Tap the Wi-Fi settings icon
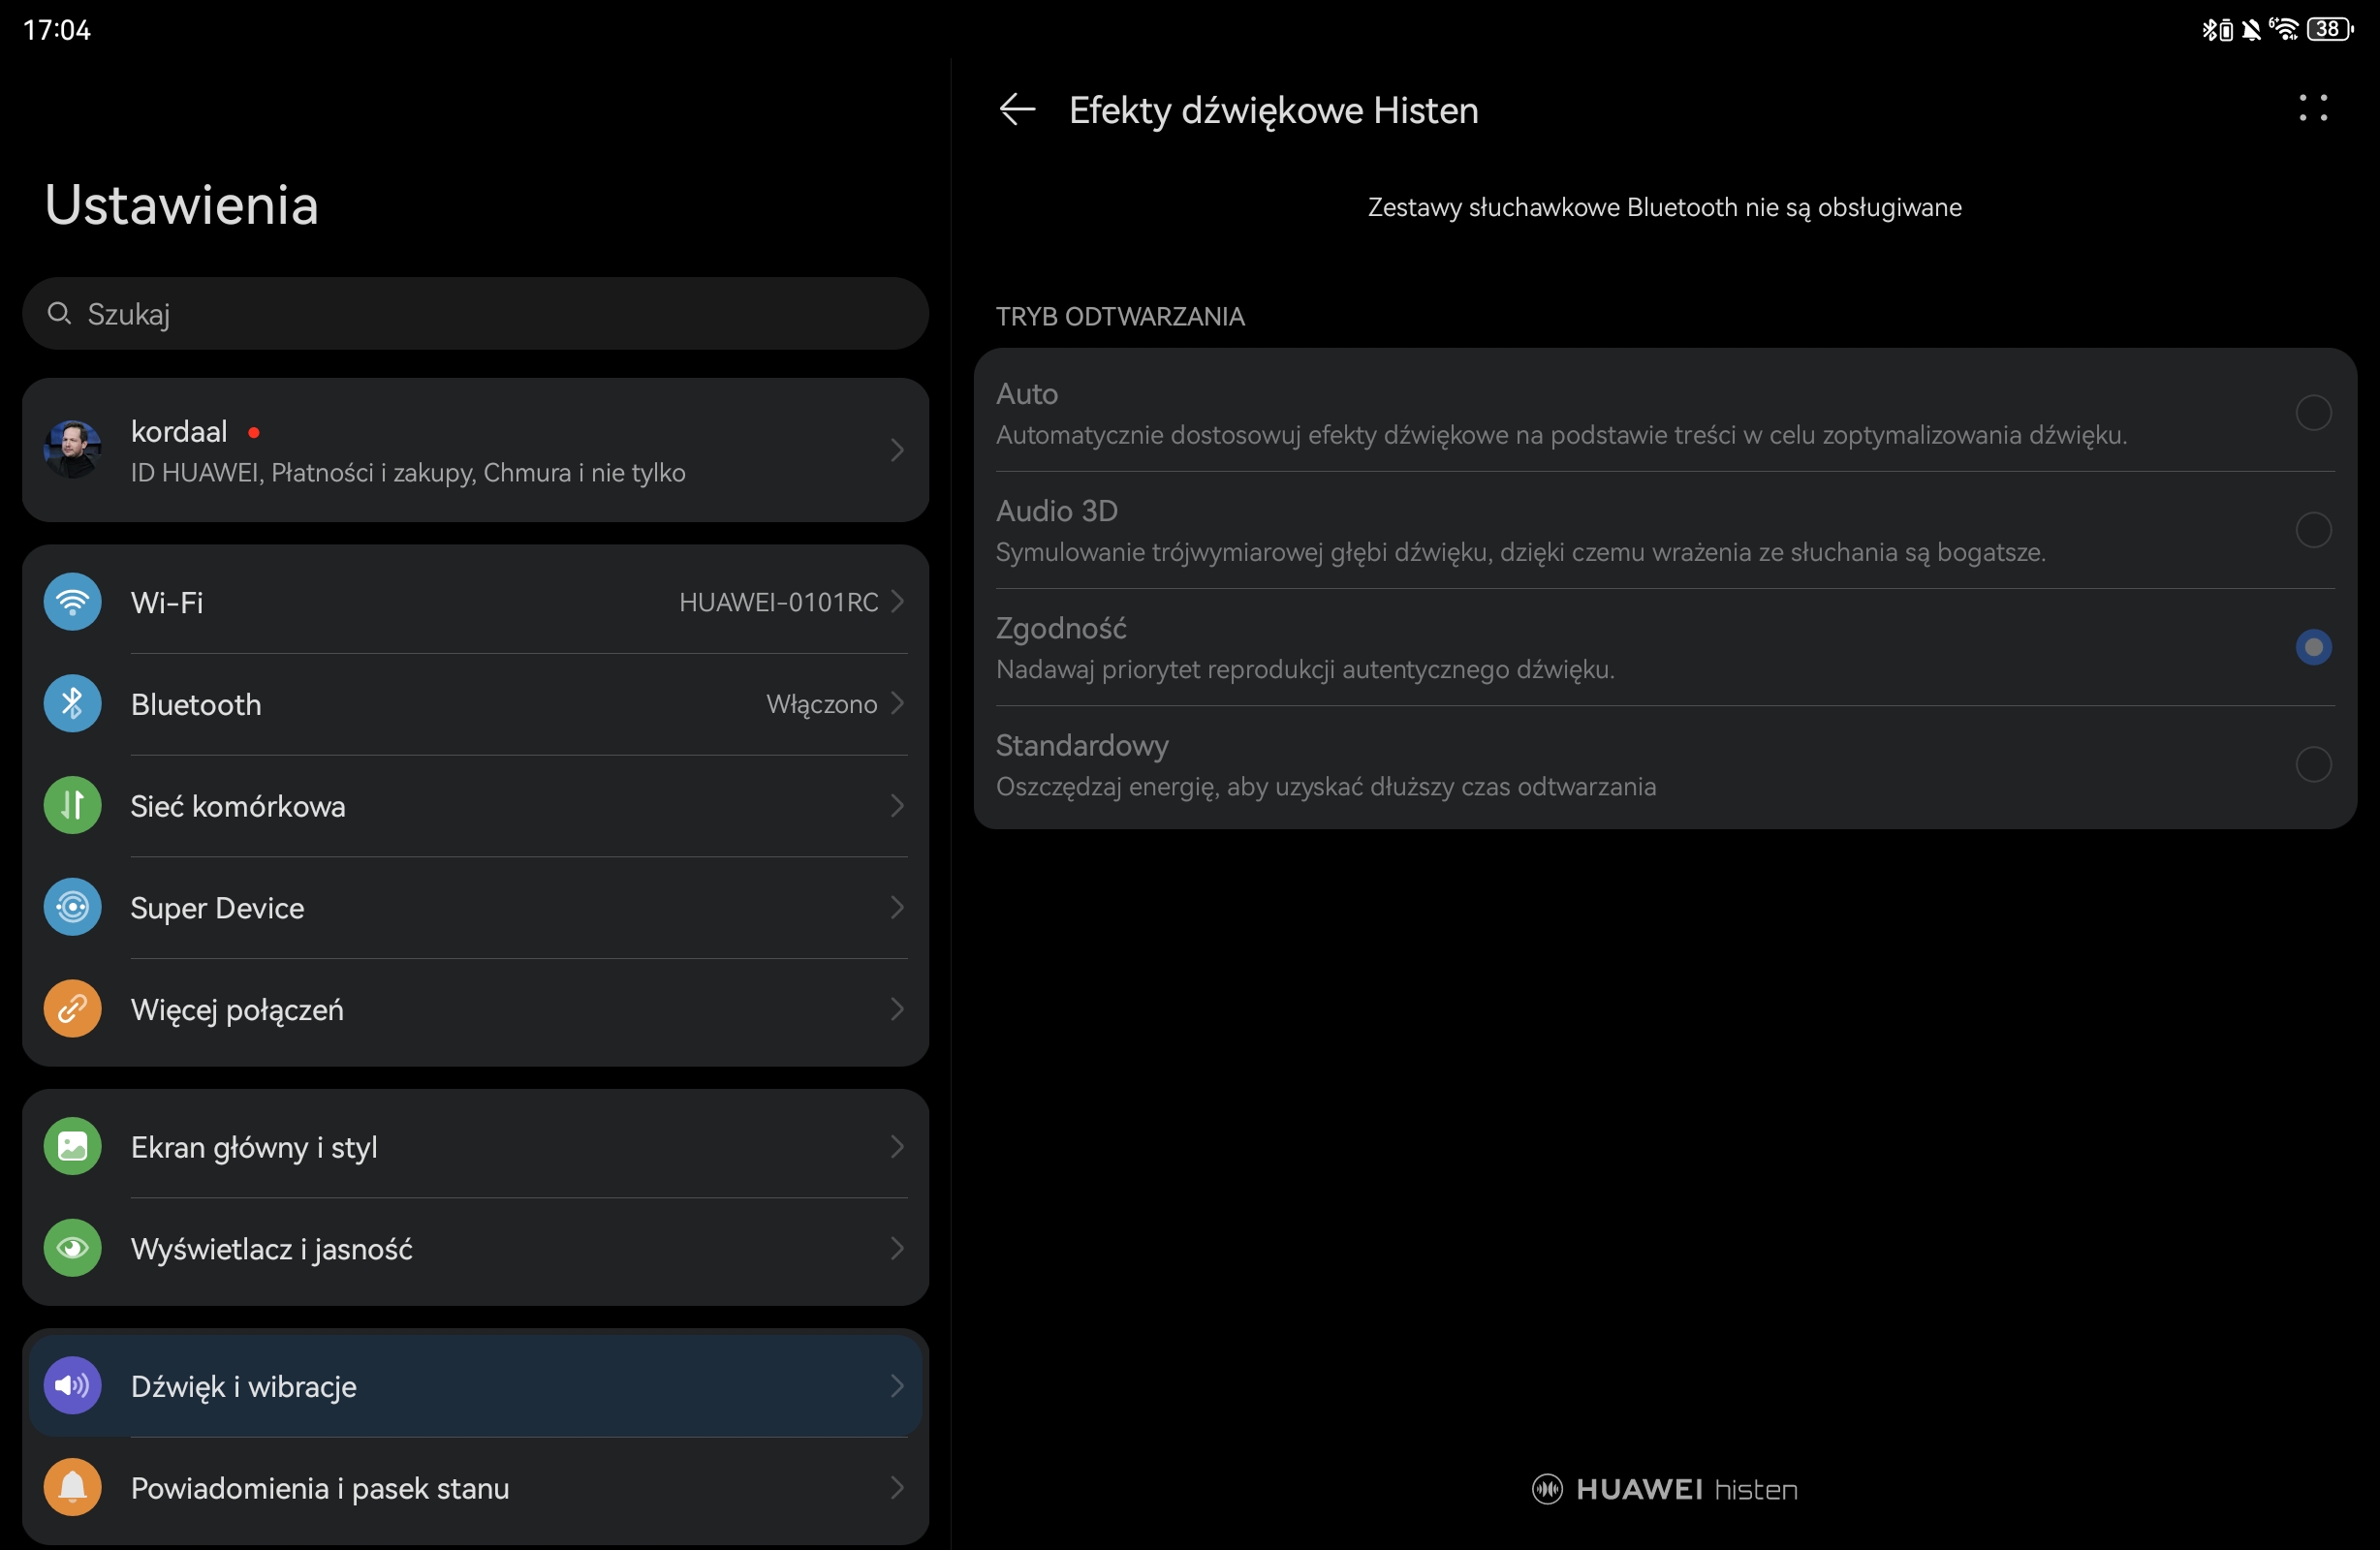This screenshot has height=1550, width=2380. (x=72, y=601)
